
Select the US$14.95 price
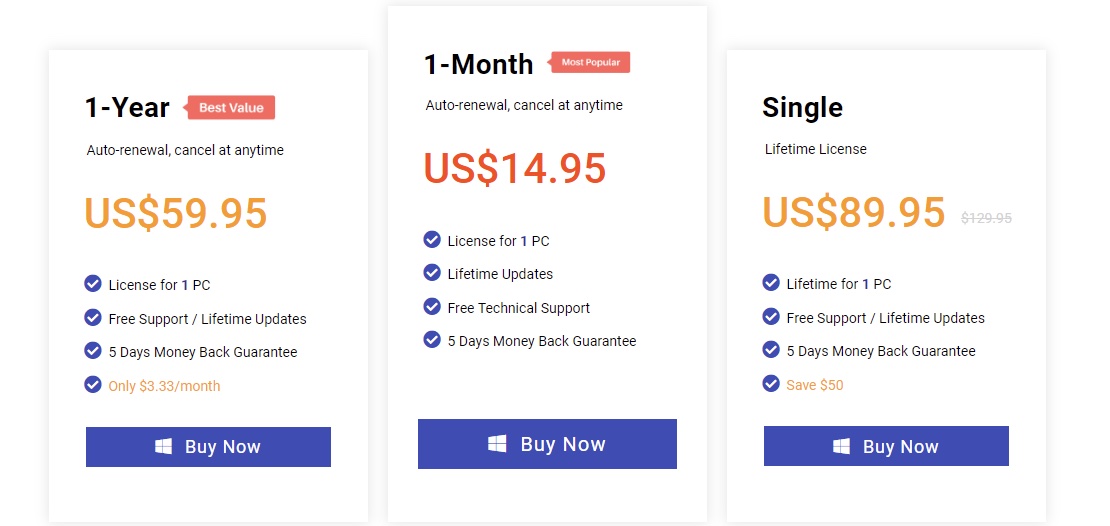click(x=515, y=168)
